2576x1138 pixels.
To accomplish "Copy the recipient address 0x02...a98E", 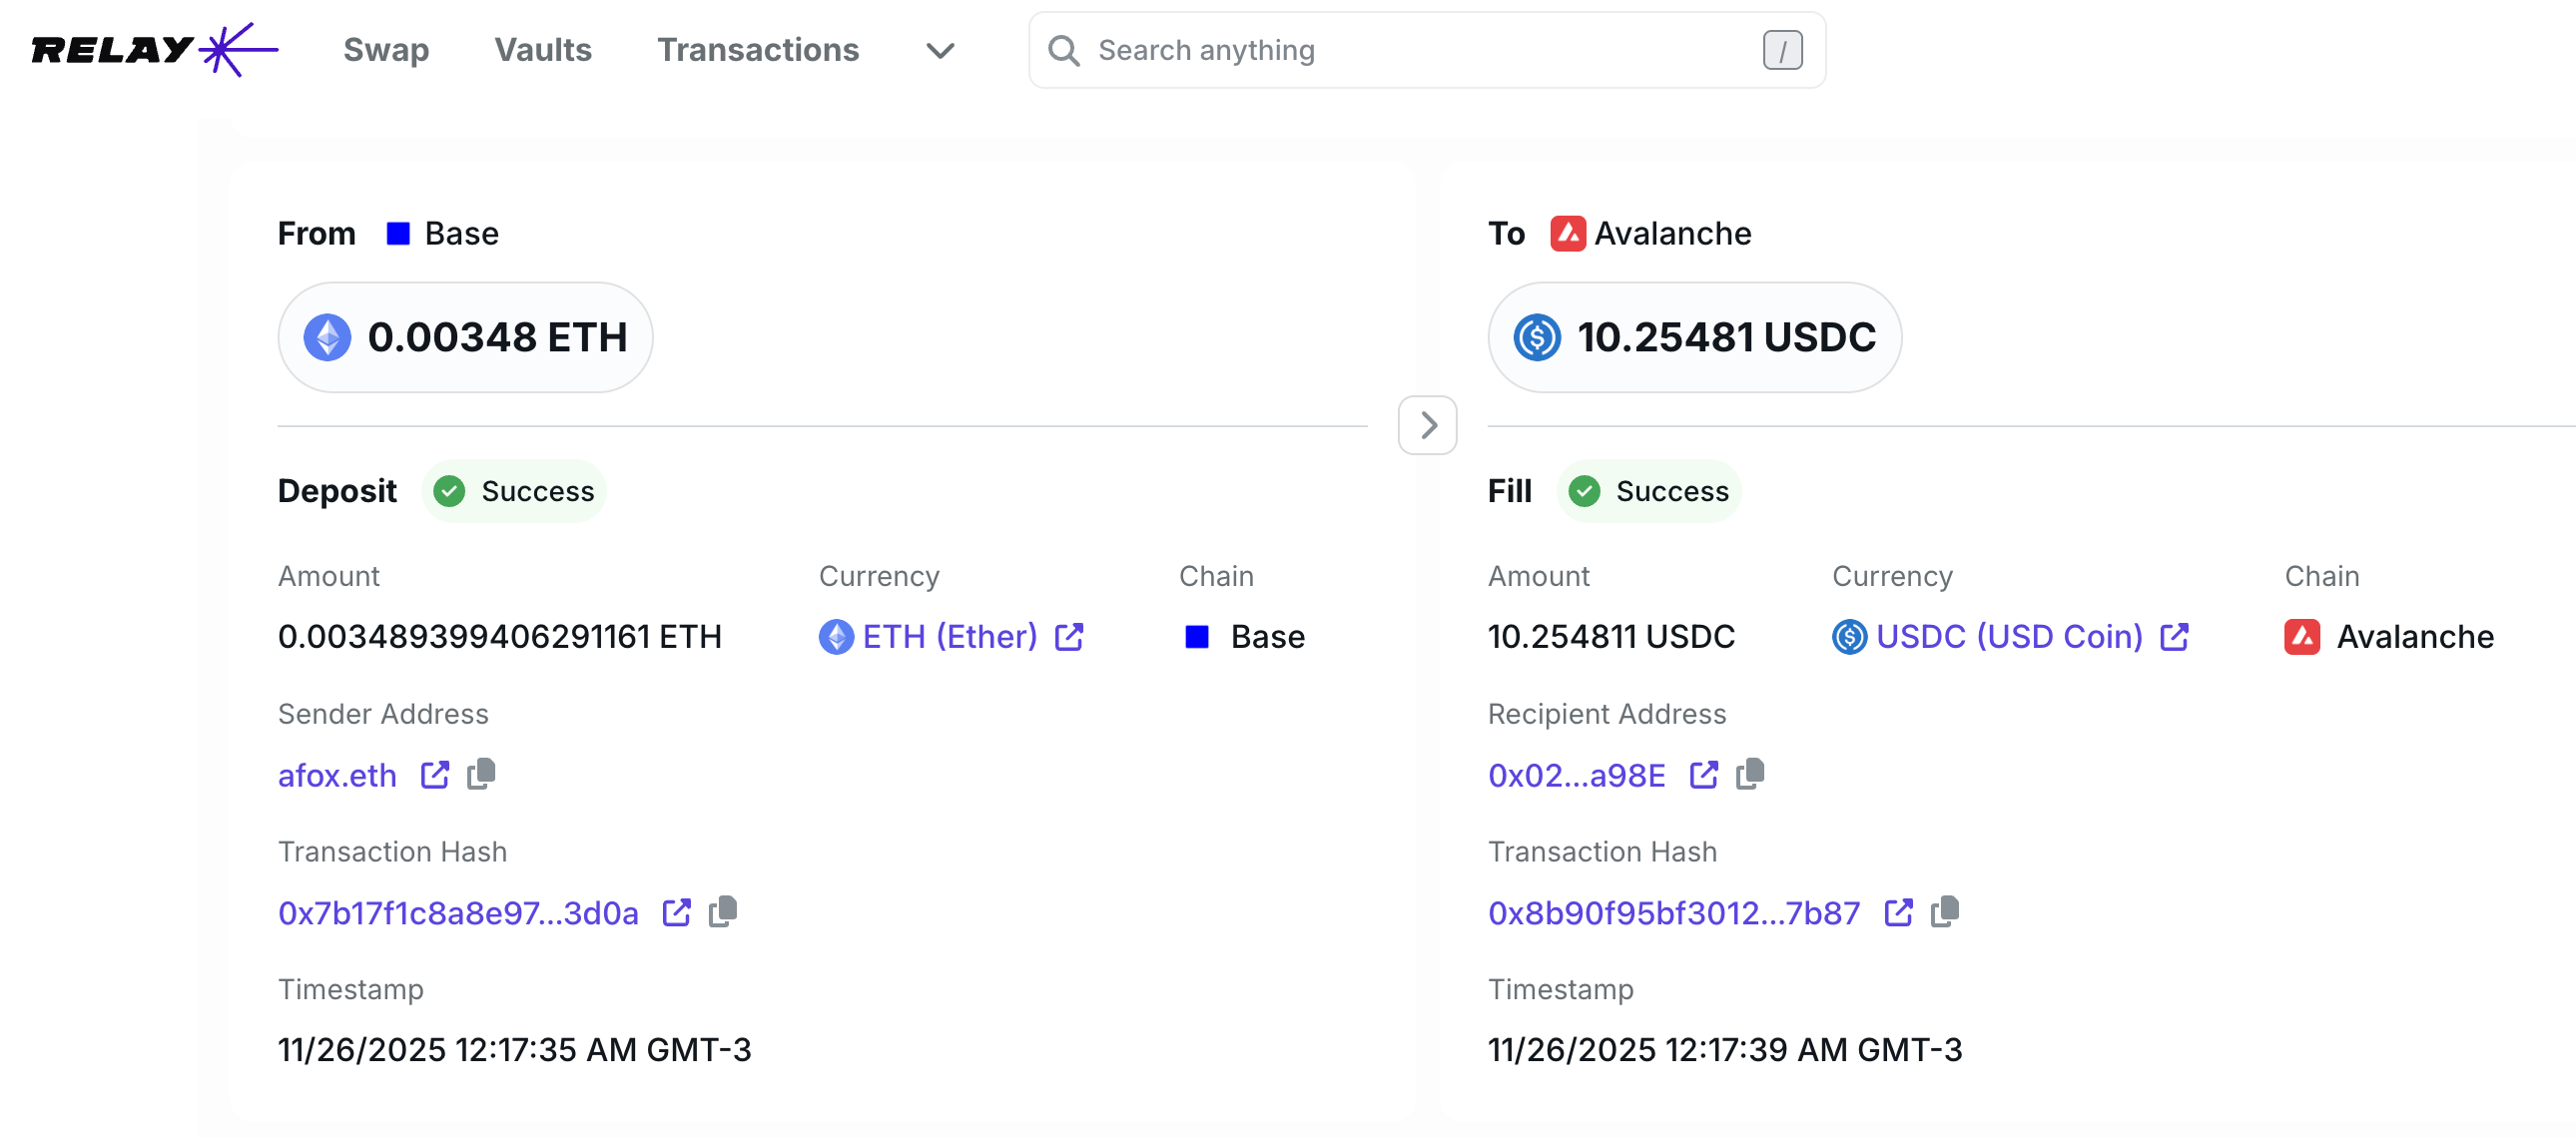I will 1750,774.
